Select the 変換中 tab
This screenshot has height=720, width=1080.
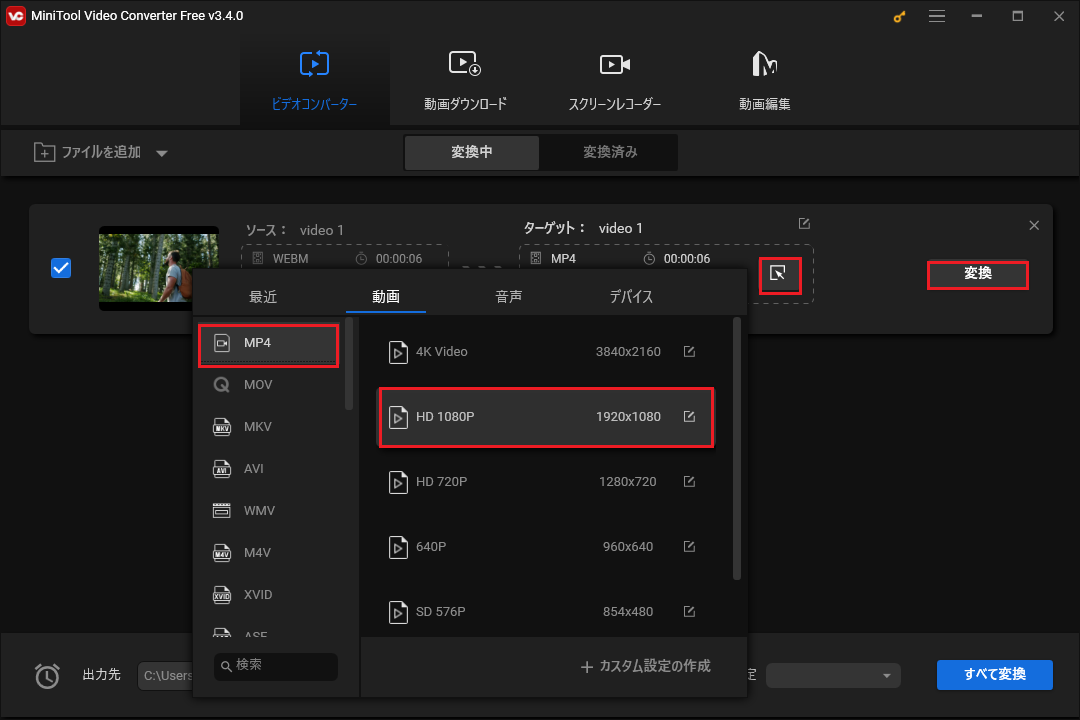point(472,152)
